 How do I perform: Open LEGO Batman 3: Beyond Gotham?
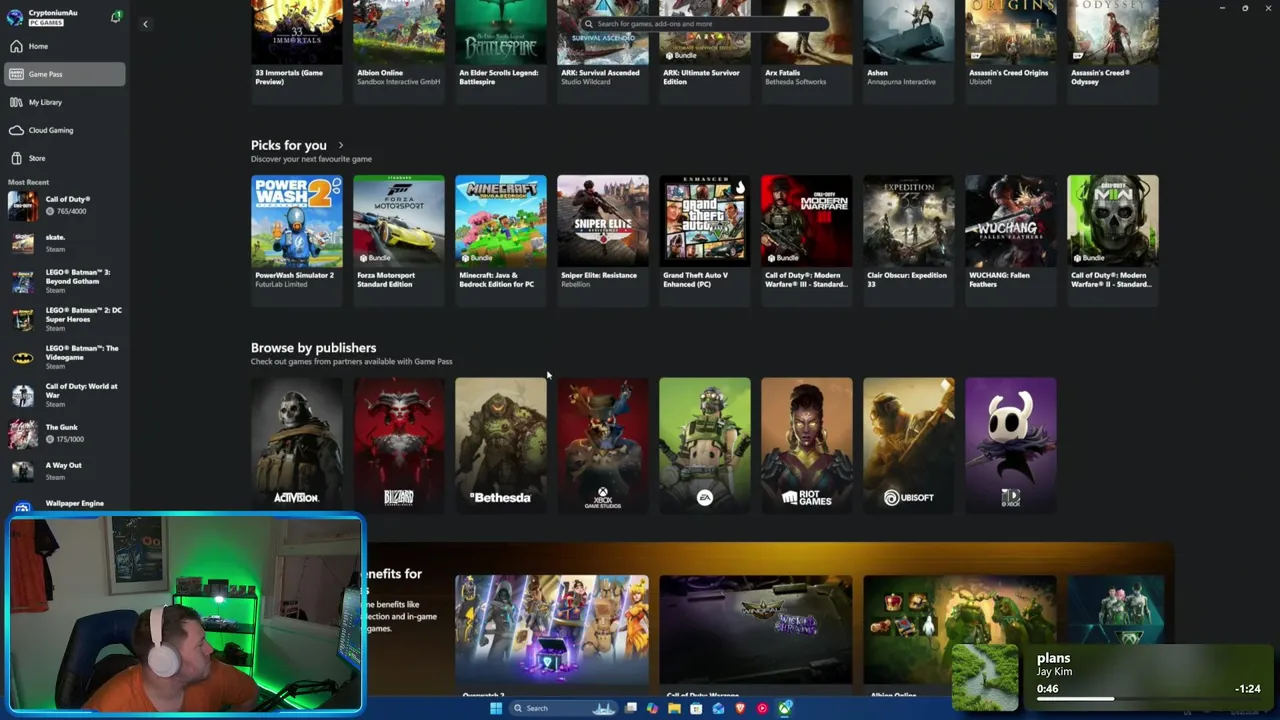pyautogui.click(x=65, y=281)
